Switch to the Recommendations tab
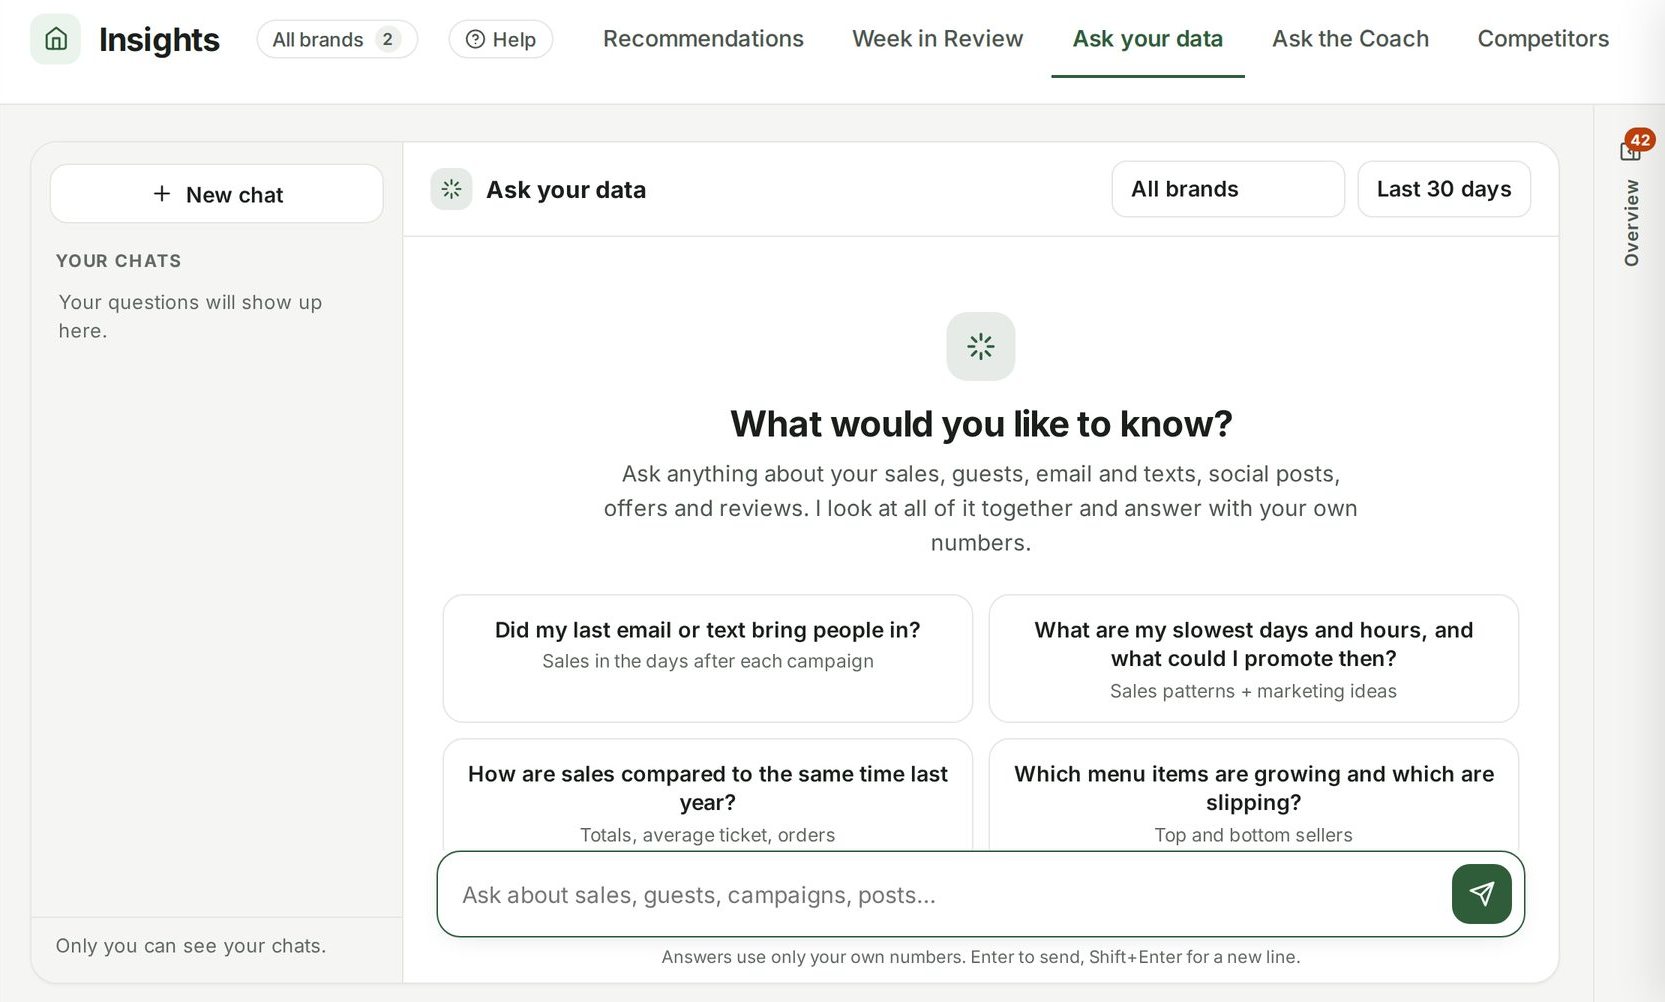This screenshot has height=1002, width=1665. 703,39
